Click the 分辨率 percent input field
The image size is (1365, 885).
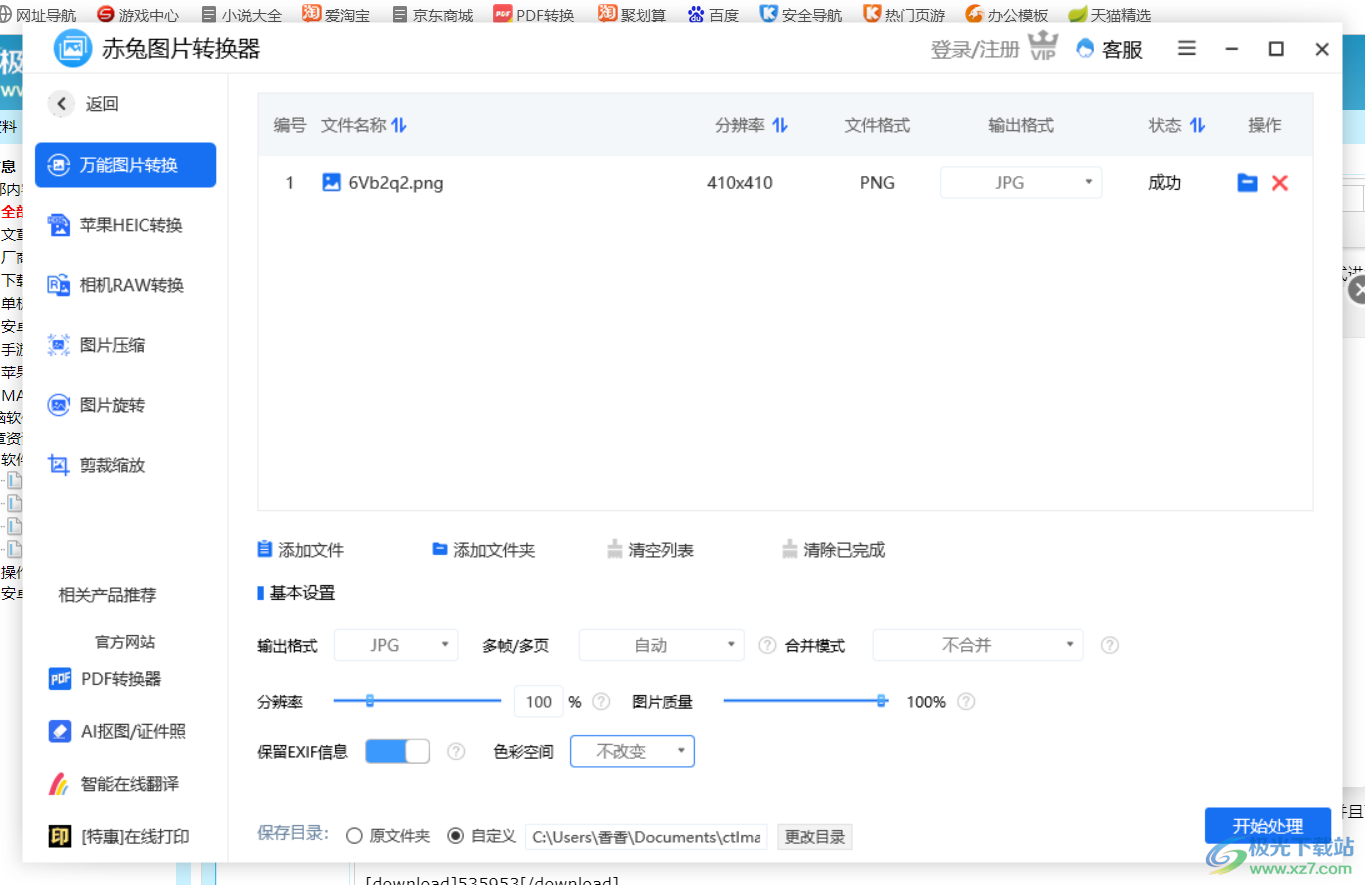pos(539,702)
